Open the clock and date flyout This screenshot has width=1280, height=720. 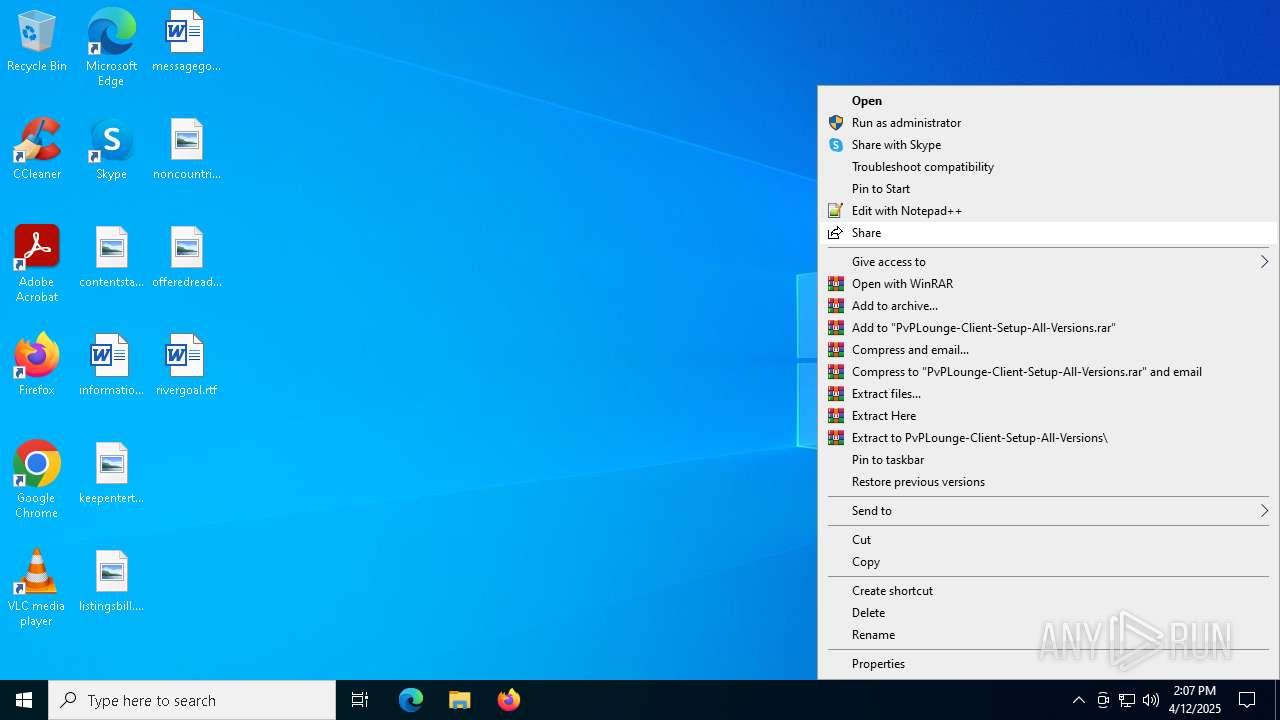pos(1195,700)
